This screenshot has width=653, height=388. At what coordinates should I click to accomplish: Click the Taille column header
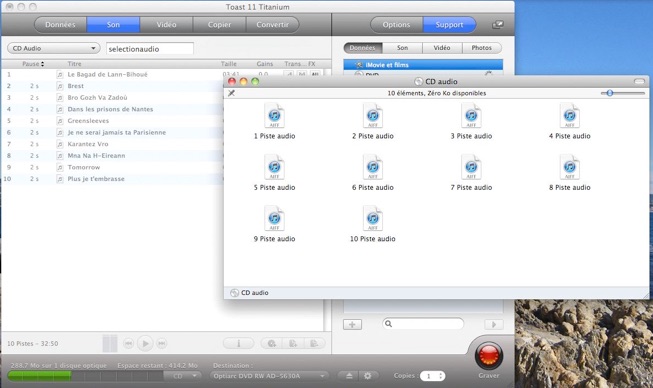tap(229, 64)
